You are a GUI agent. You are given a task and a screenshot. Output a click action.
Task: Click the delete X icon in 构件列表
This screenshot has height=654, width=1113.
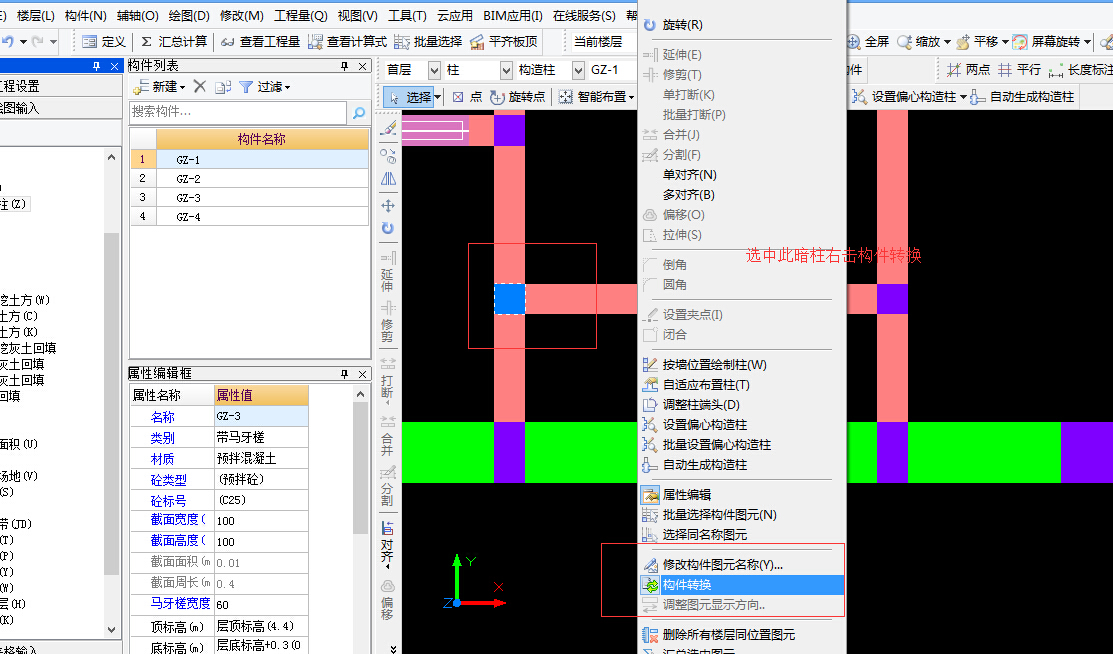tap(199, 87)
